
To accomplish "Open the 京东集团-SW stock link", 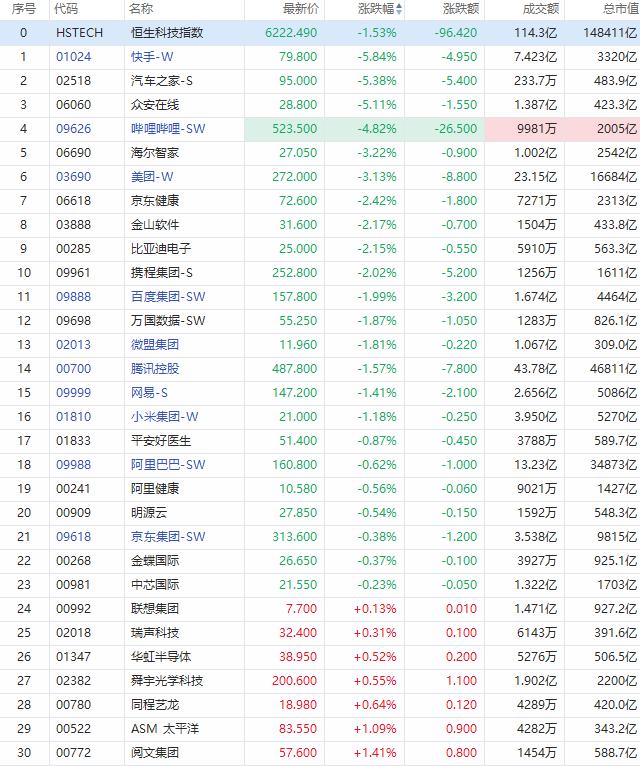I will (x=168, y=536).
